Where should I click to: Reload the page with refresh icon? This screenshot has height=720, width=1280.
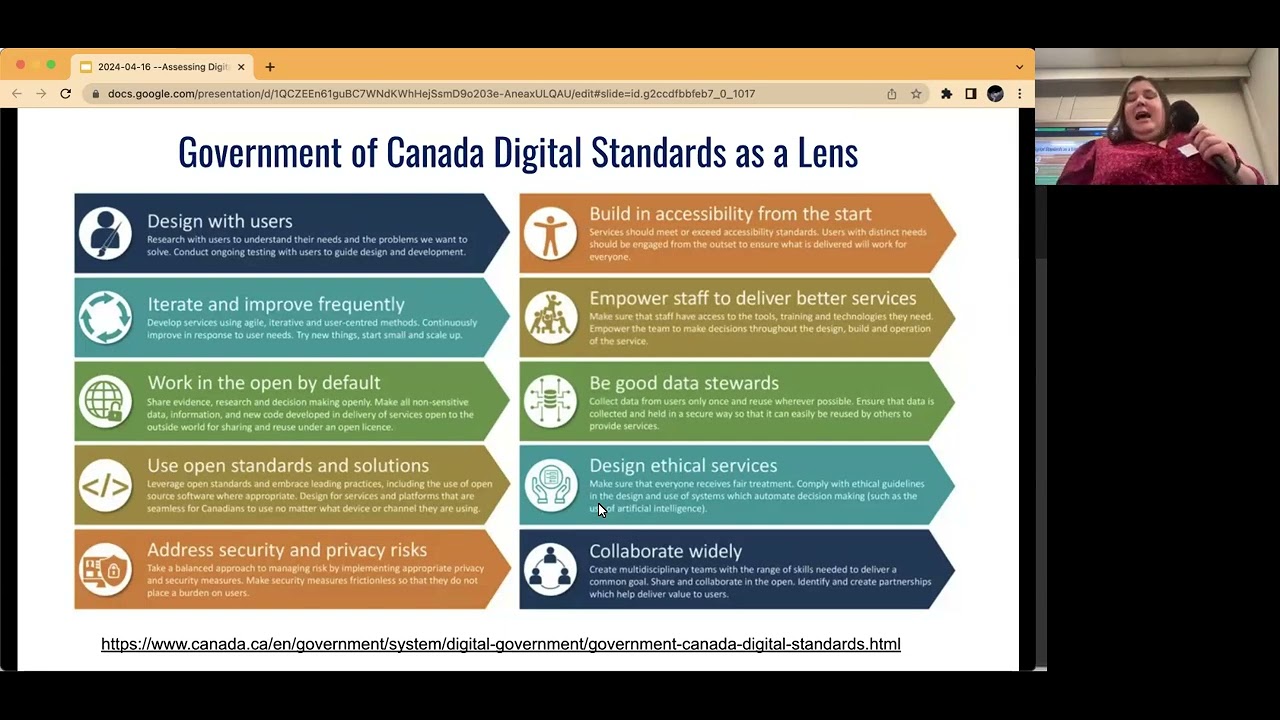[x=65, y=94]
